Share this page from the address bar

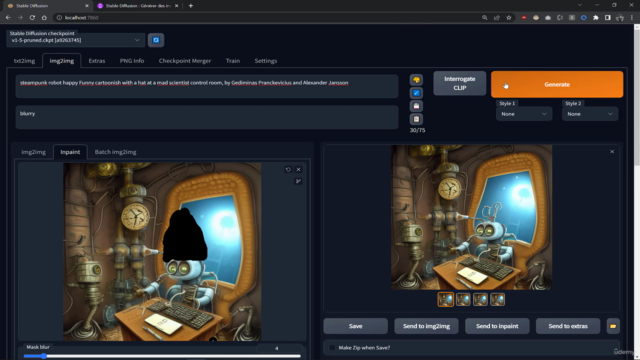pos(497,18)
